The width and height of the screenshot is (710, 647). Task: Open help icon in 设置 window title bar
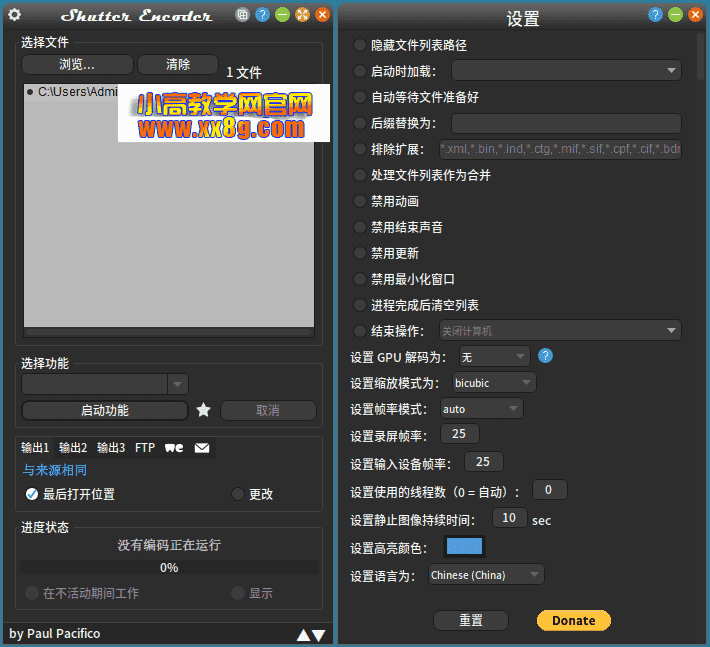(x=655, y=14)
